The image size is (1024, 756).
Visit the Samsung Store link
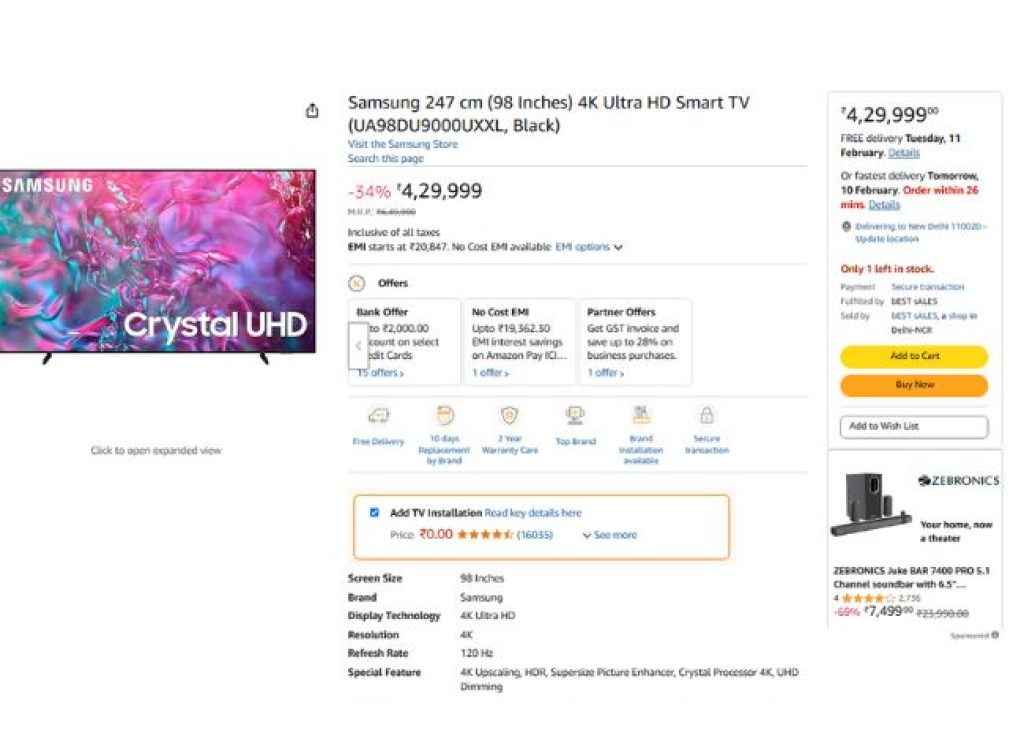click(x=402, y=145)
